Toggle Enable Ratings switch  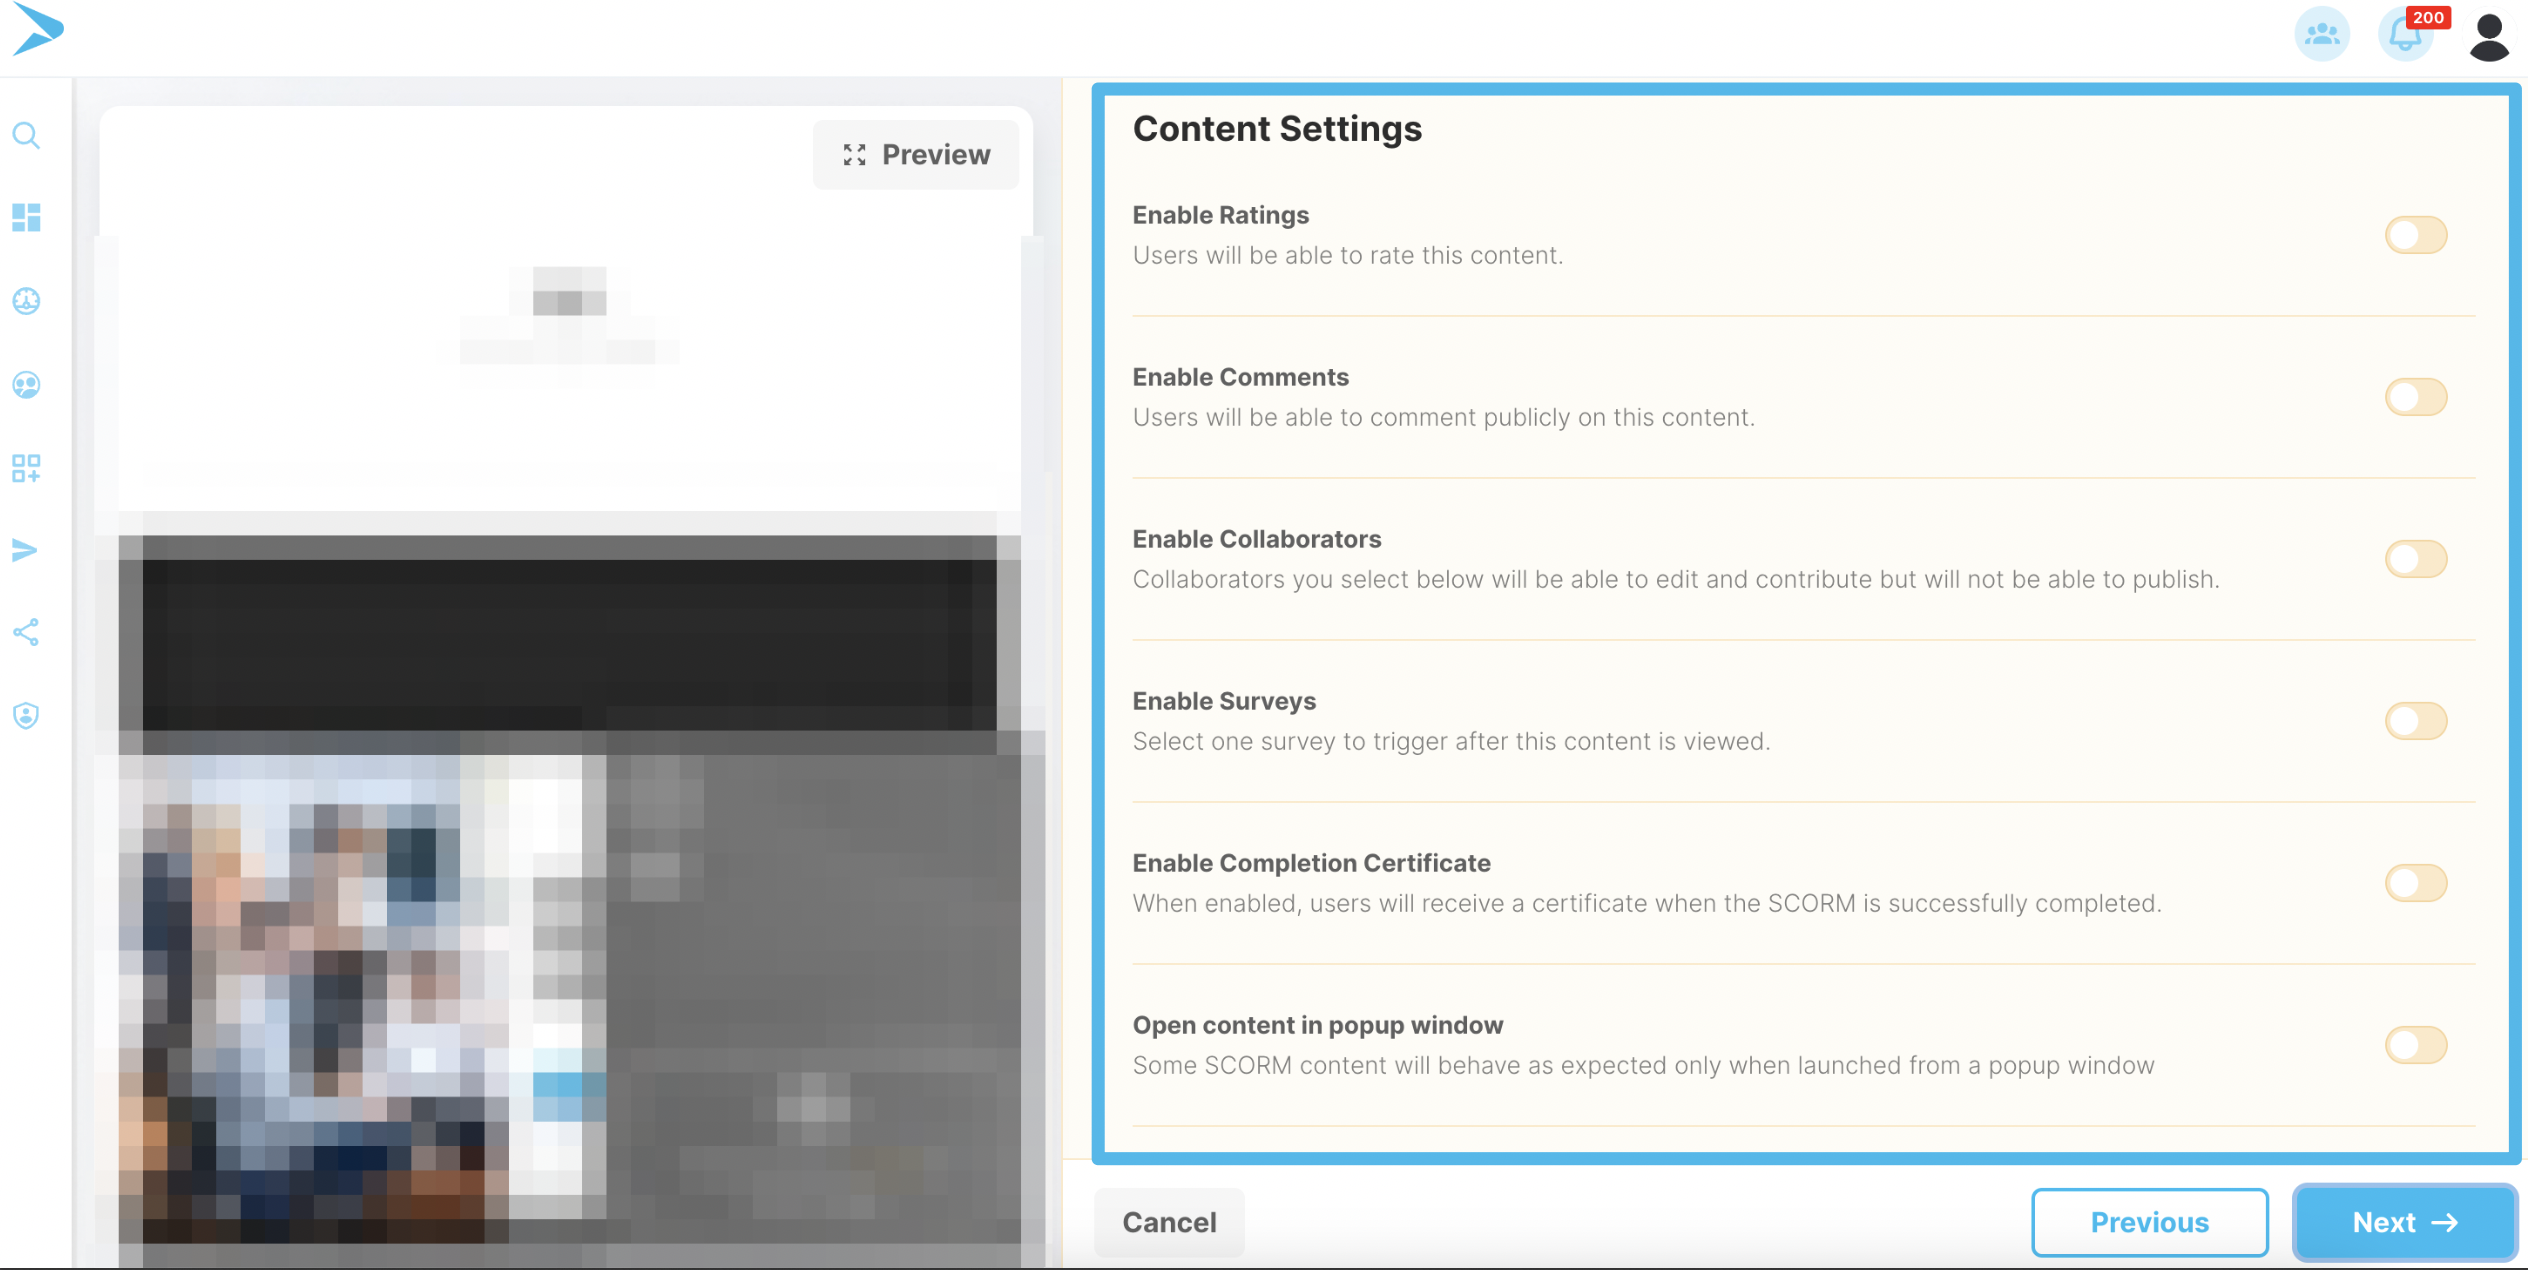click(x=2416, y=235)
